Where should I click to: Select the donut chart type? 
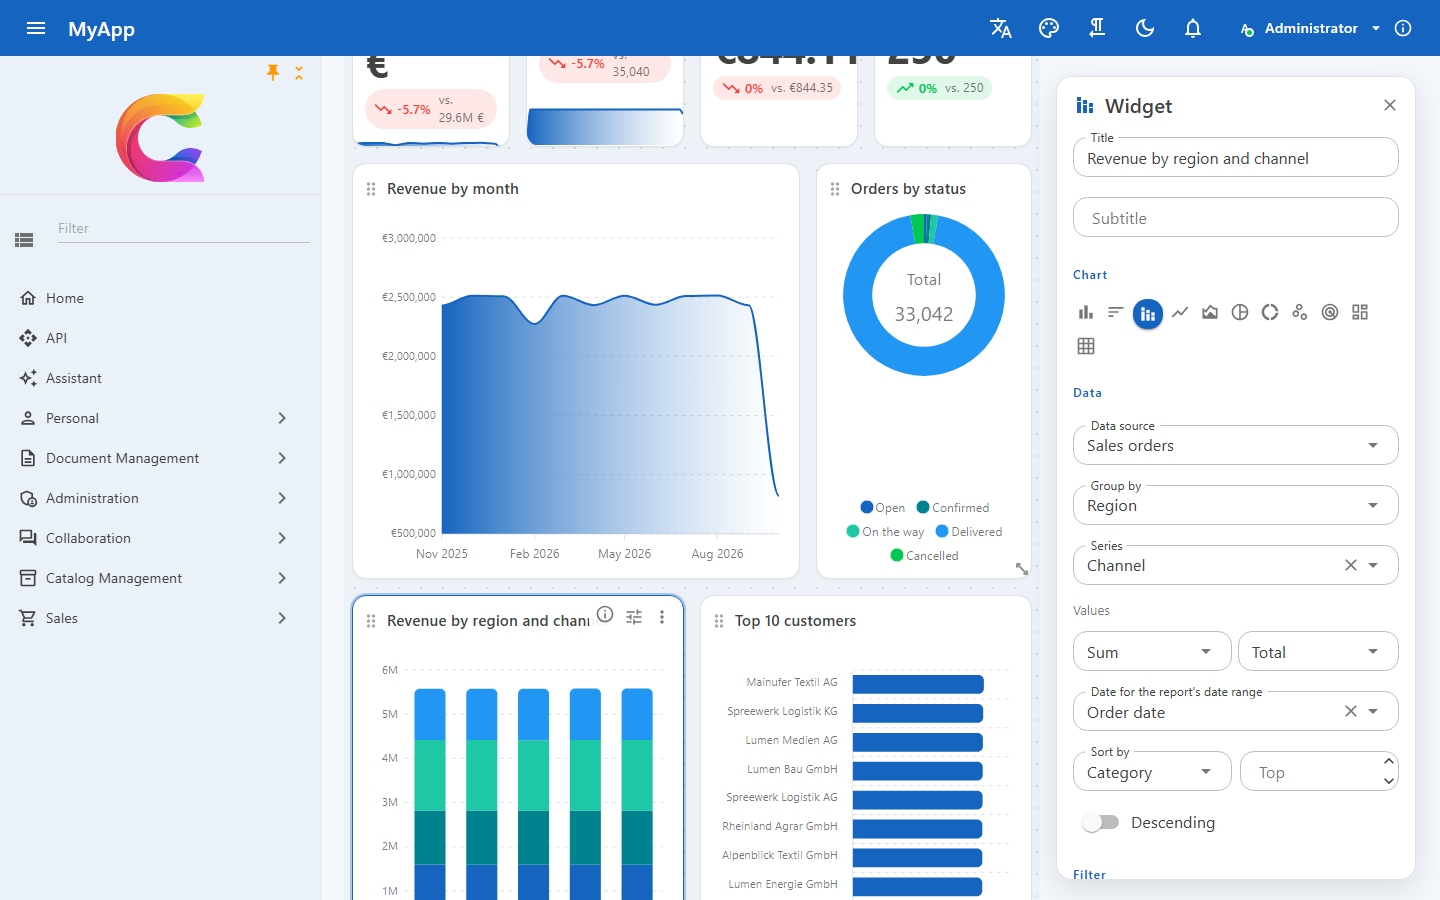[x=1270, y=313]
